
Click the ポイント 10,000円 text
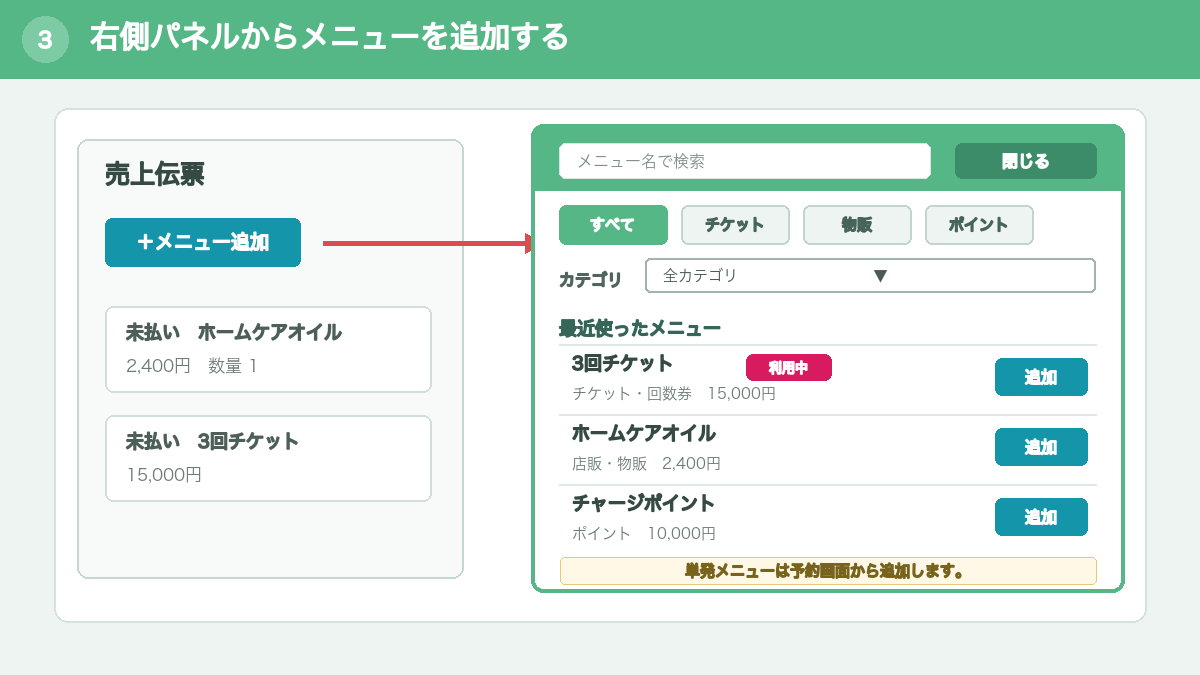[x=644, y=534]
